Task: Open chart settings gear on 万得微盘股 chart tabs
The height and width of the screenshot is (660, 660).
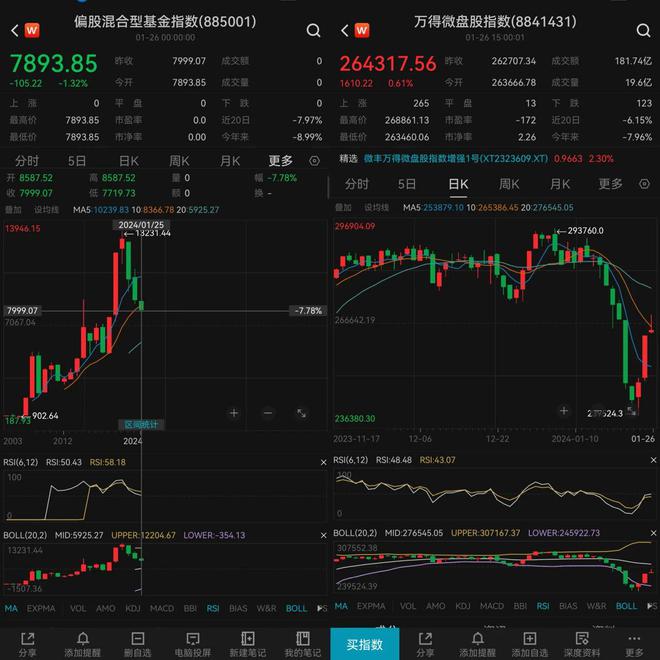Action: click(644, 184)
